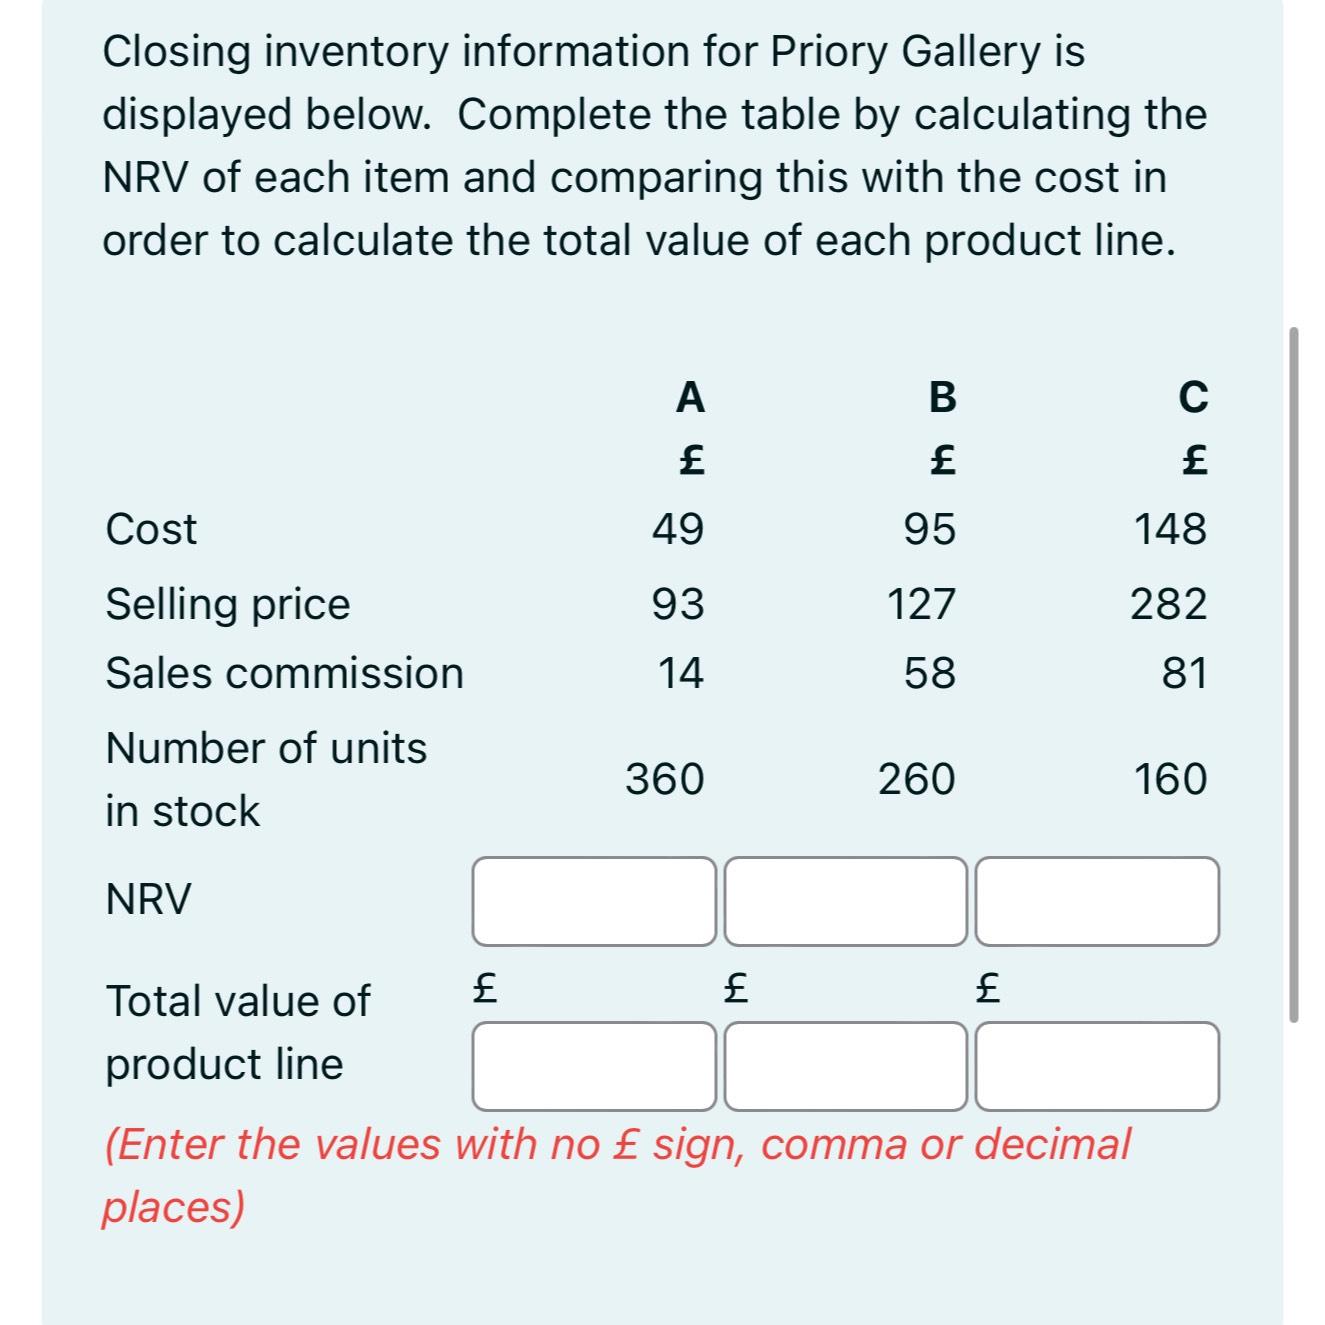Click the Sales commission row label
1325x1325 pixels.
[x=285, y=674]
